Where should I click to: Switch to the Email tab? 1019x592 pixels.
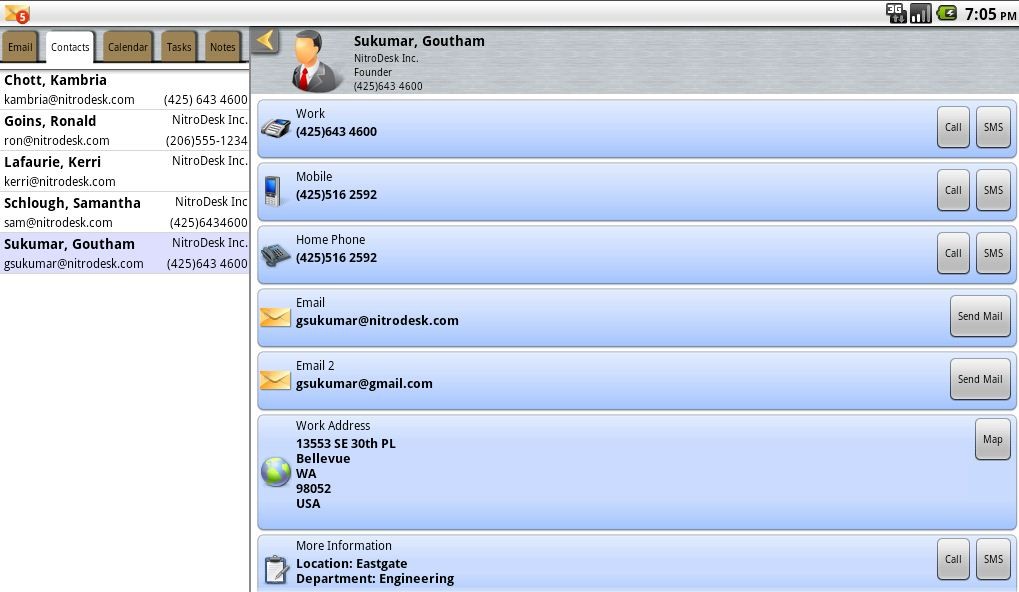click(x=20, y=47)
